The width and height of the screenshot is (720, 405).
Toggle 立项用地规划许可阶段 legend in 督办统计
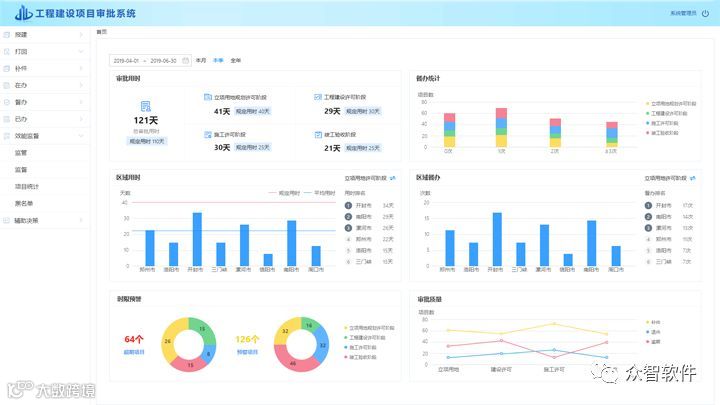point(671,104)
